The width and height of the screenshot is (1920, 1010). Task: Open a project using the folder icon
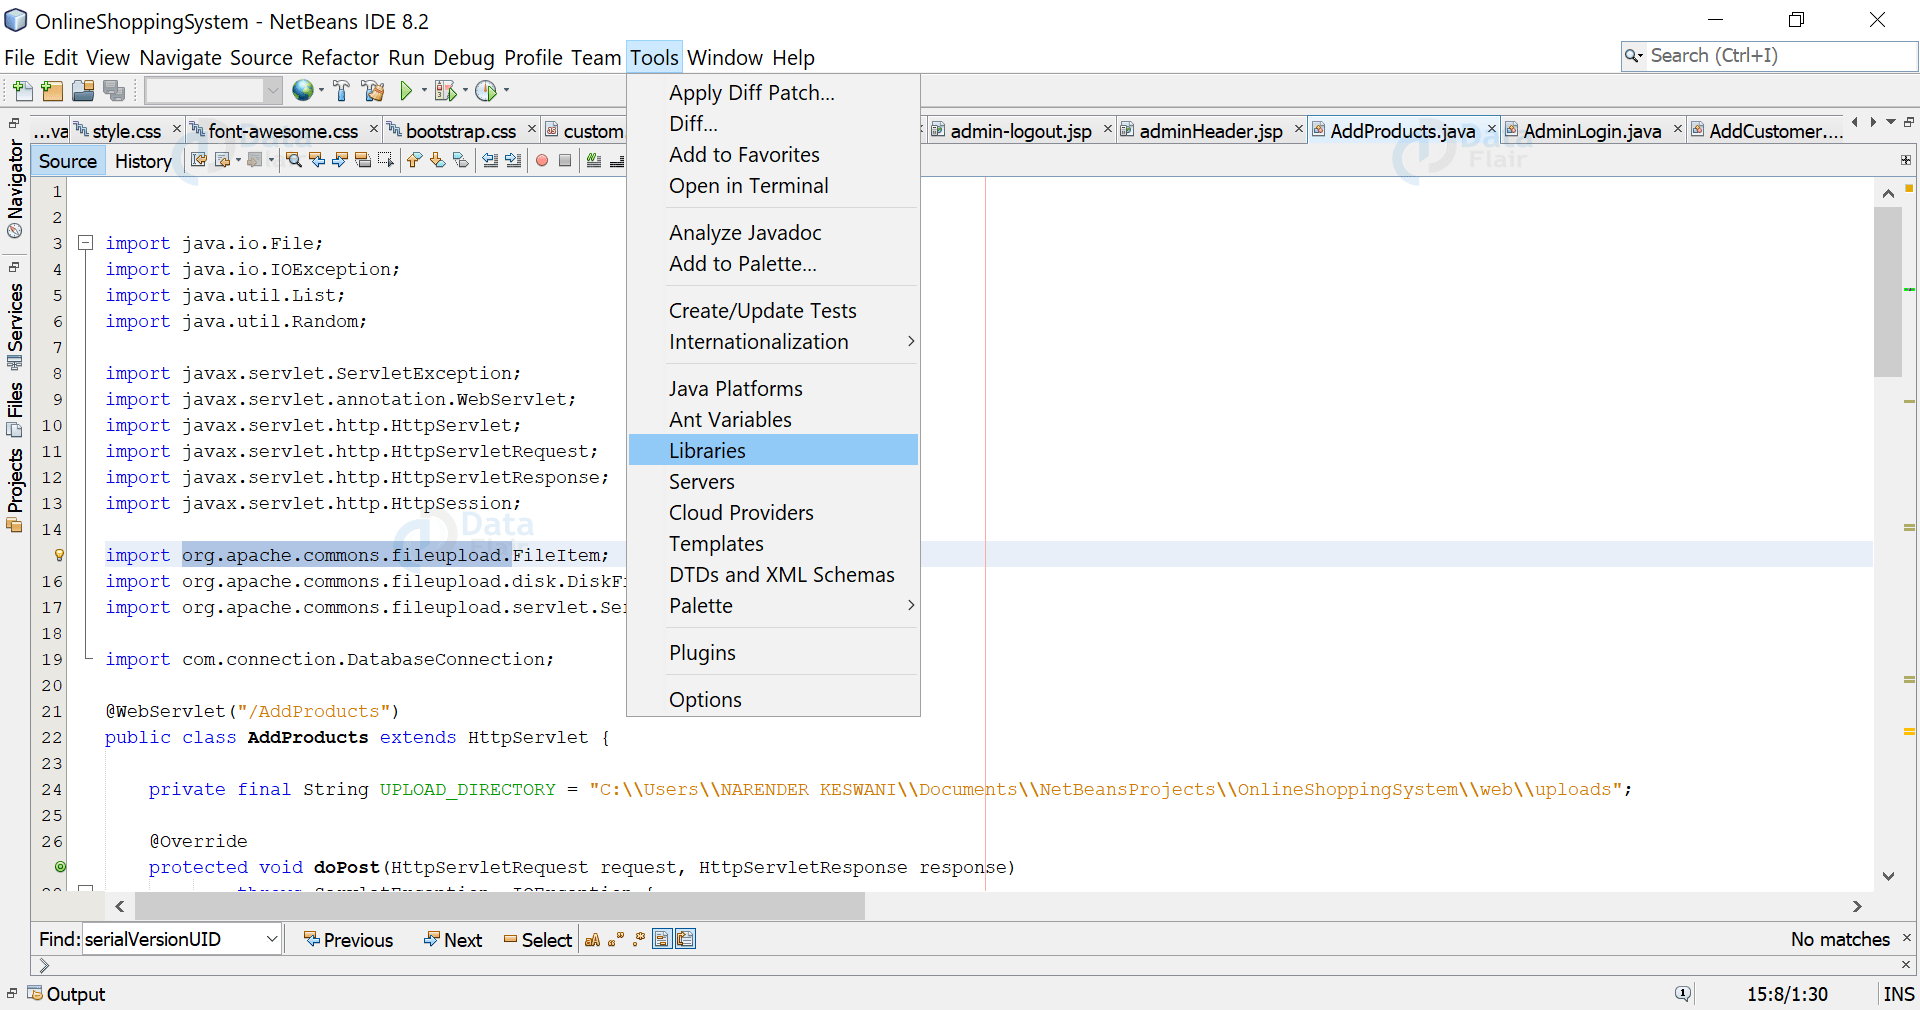point(83,90)
